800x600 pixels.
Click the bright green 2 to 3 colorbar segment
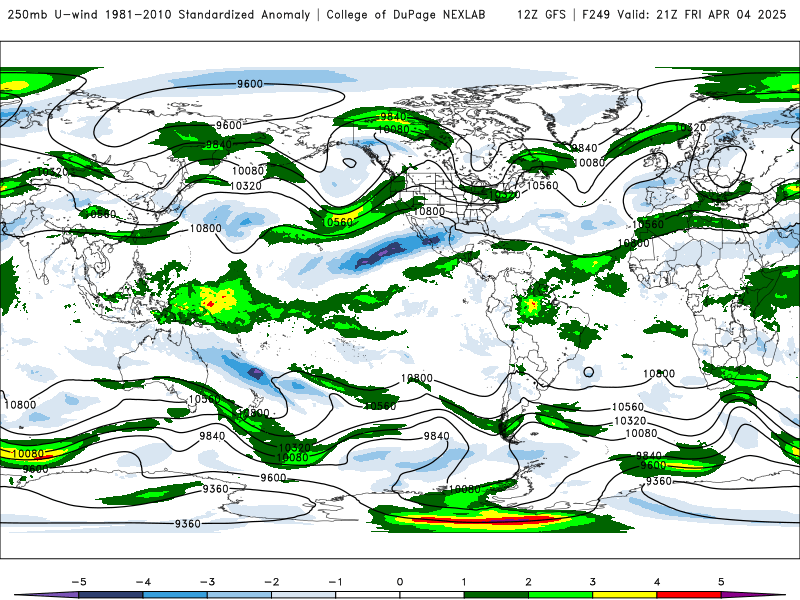560,595
